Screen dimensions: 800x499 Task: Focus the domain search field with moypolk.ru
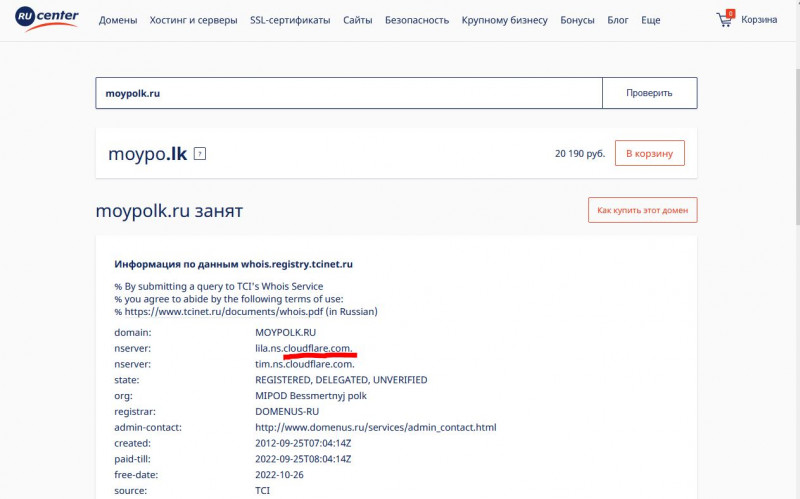pyautogui.click(x=349, y=93)
